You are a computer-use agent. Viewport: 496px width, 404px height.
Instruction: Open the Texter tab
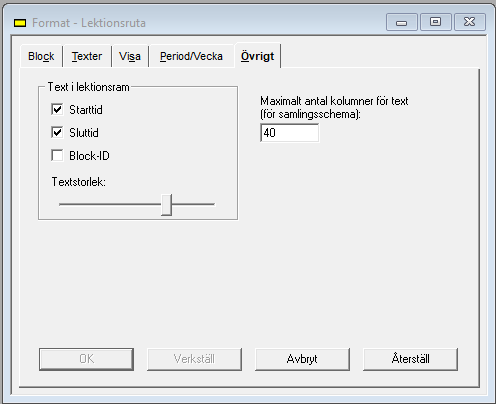[x=87, y=56]
